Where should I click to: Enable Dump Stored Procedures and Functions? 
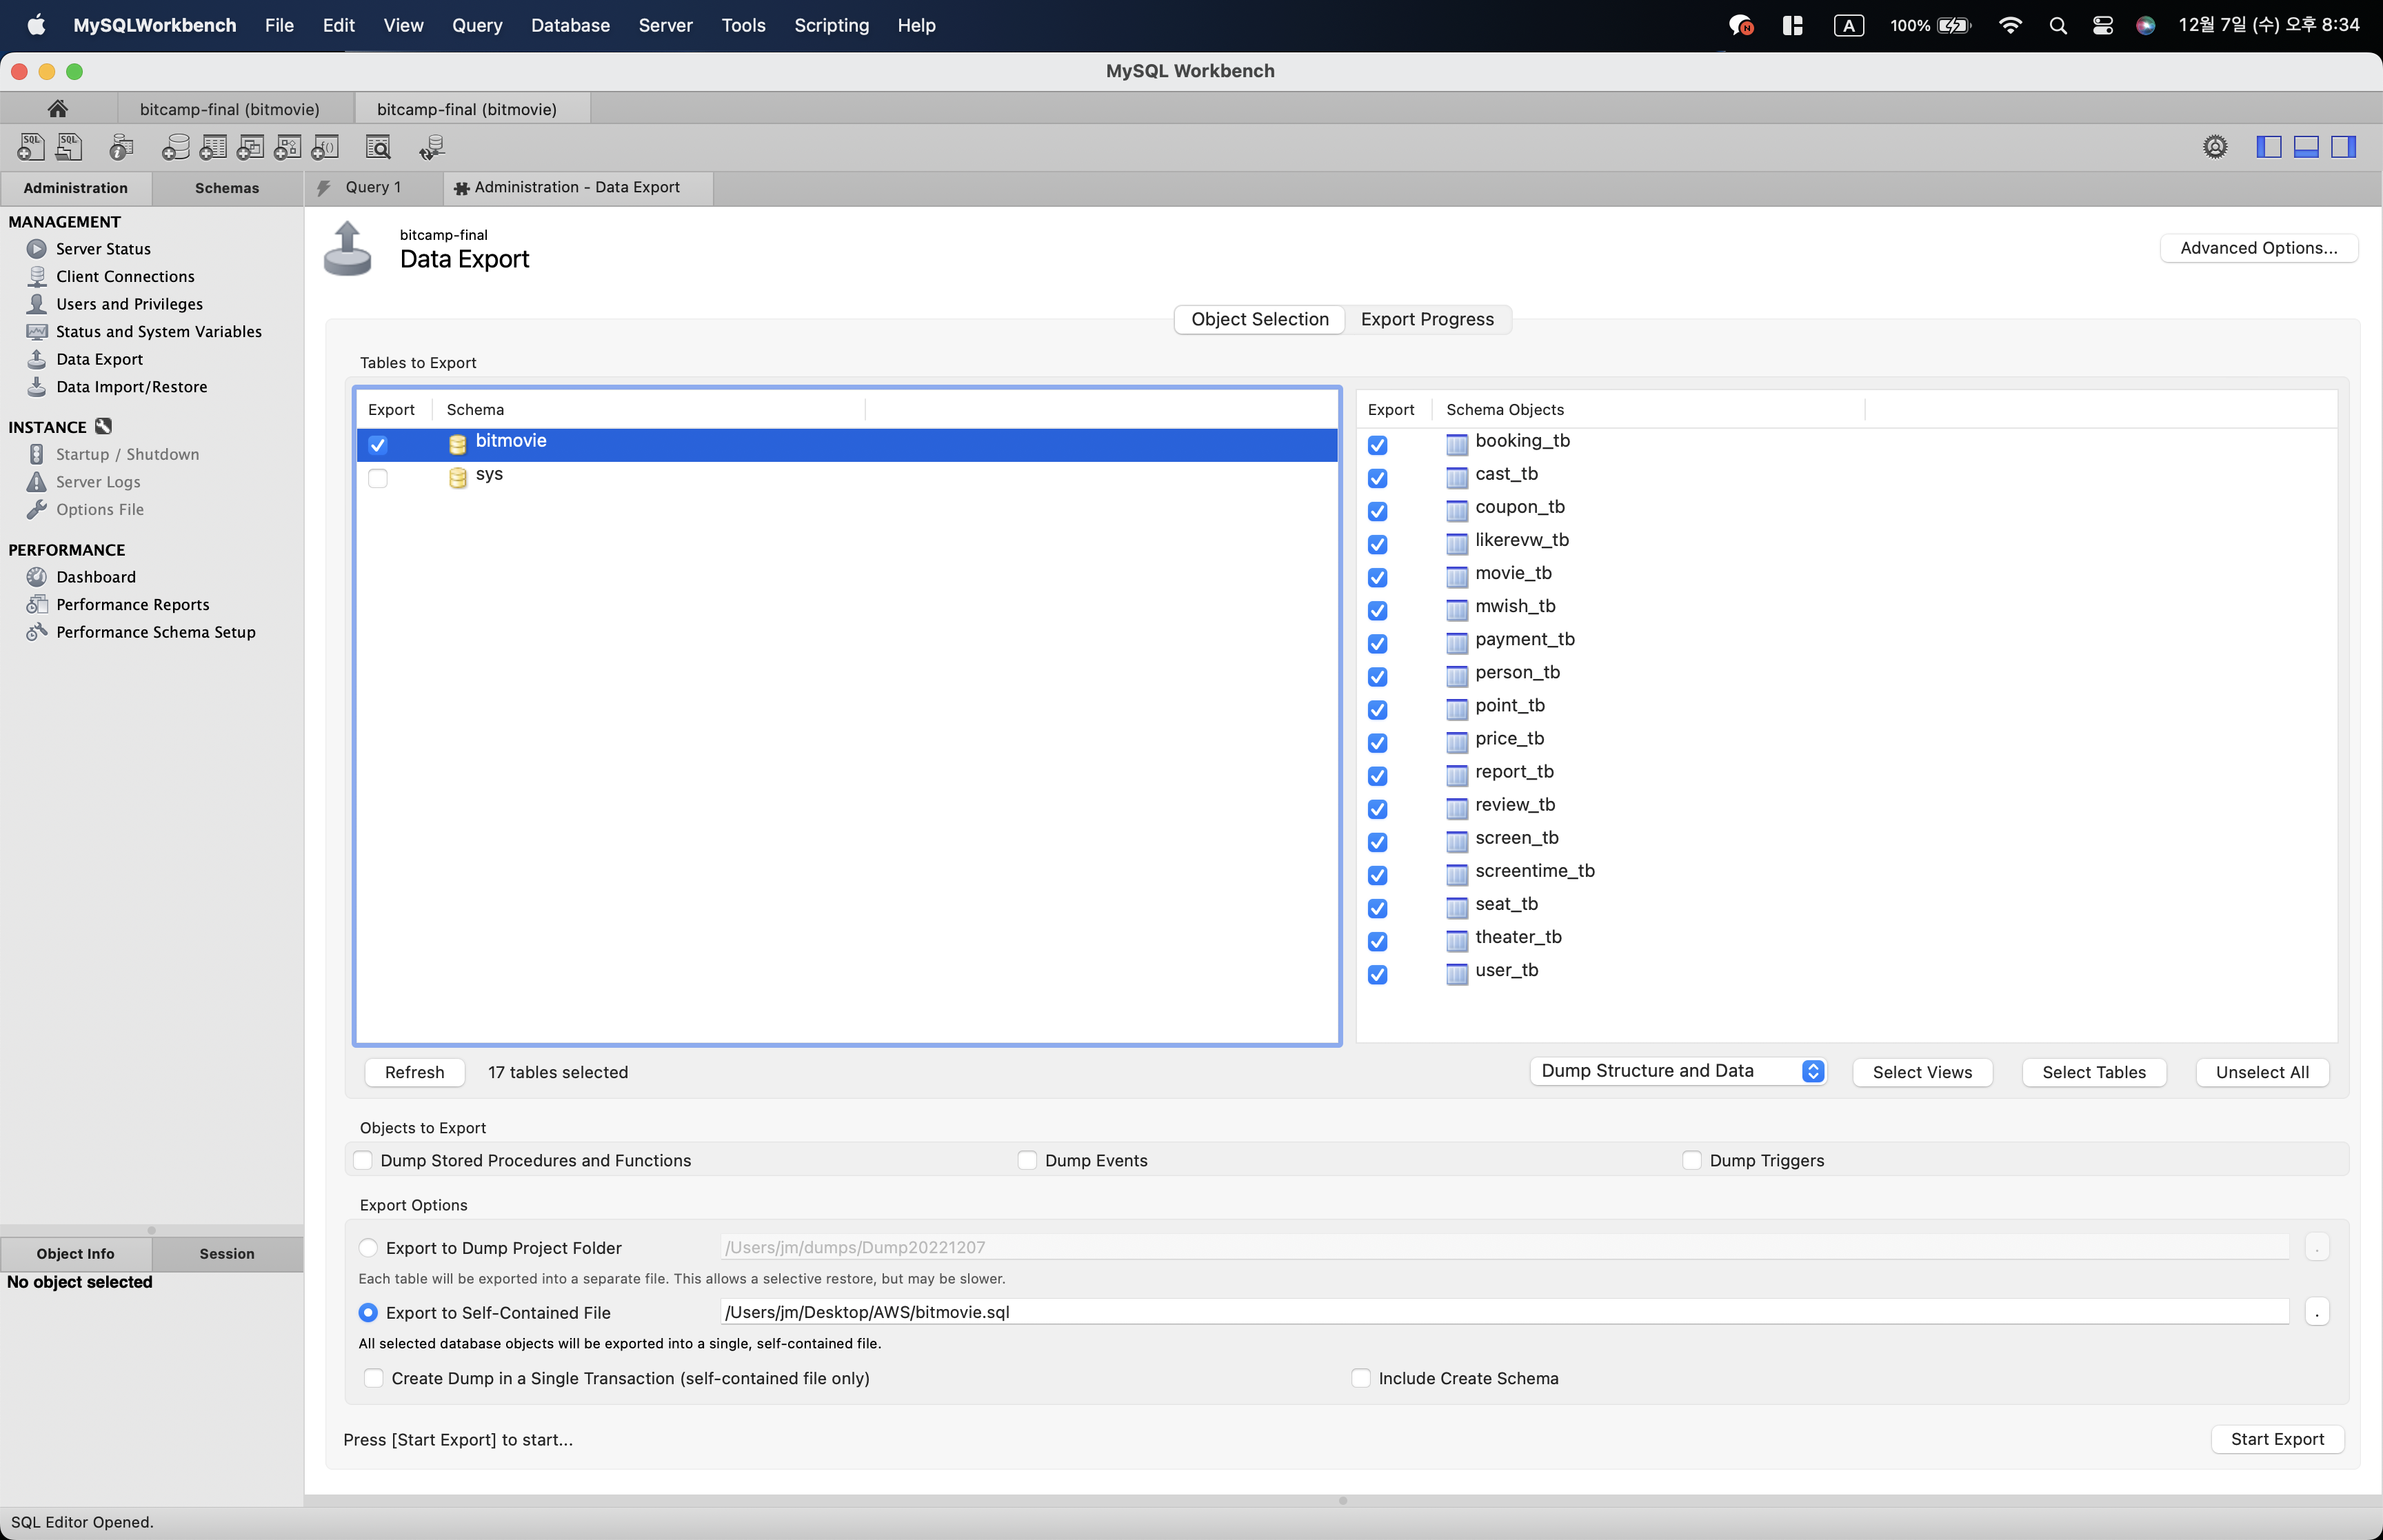click(x=363, y=1160)
